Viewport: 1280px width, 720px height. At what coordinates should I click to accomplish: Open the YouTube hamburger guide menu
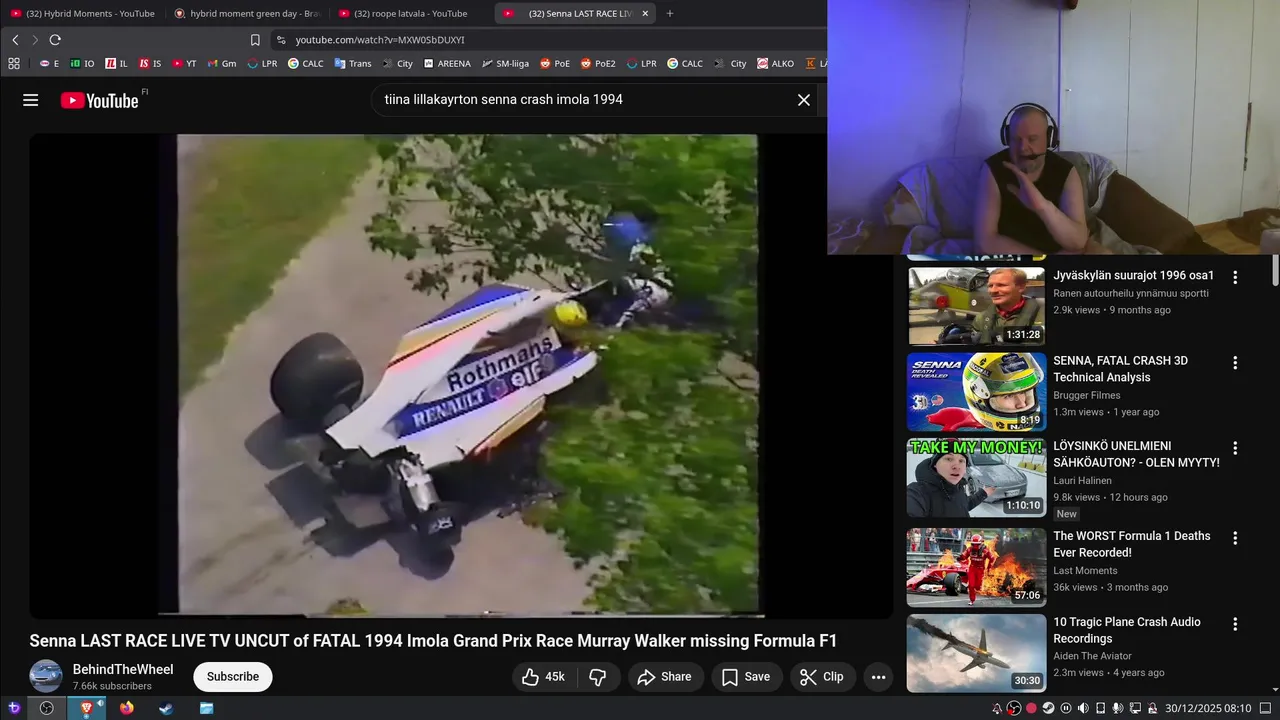pyautogui.click(x=30, y=100)
